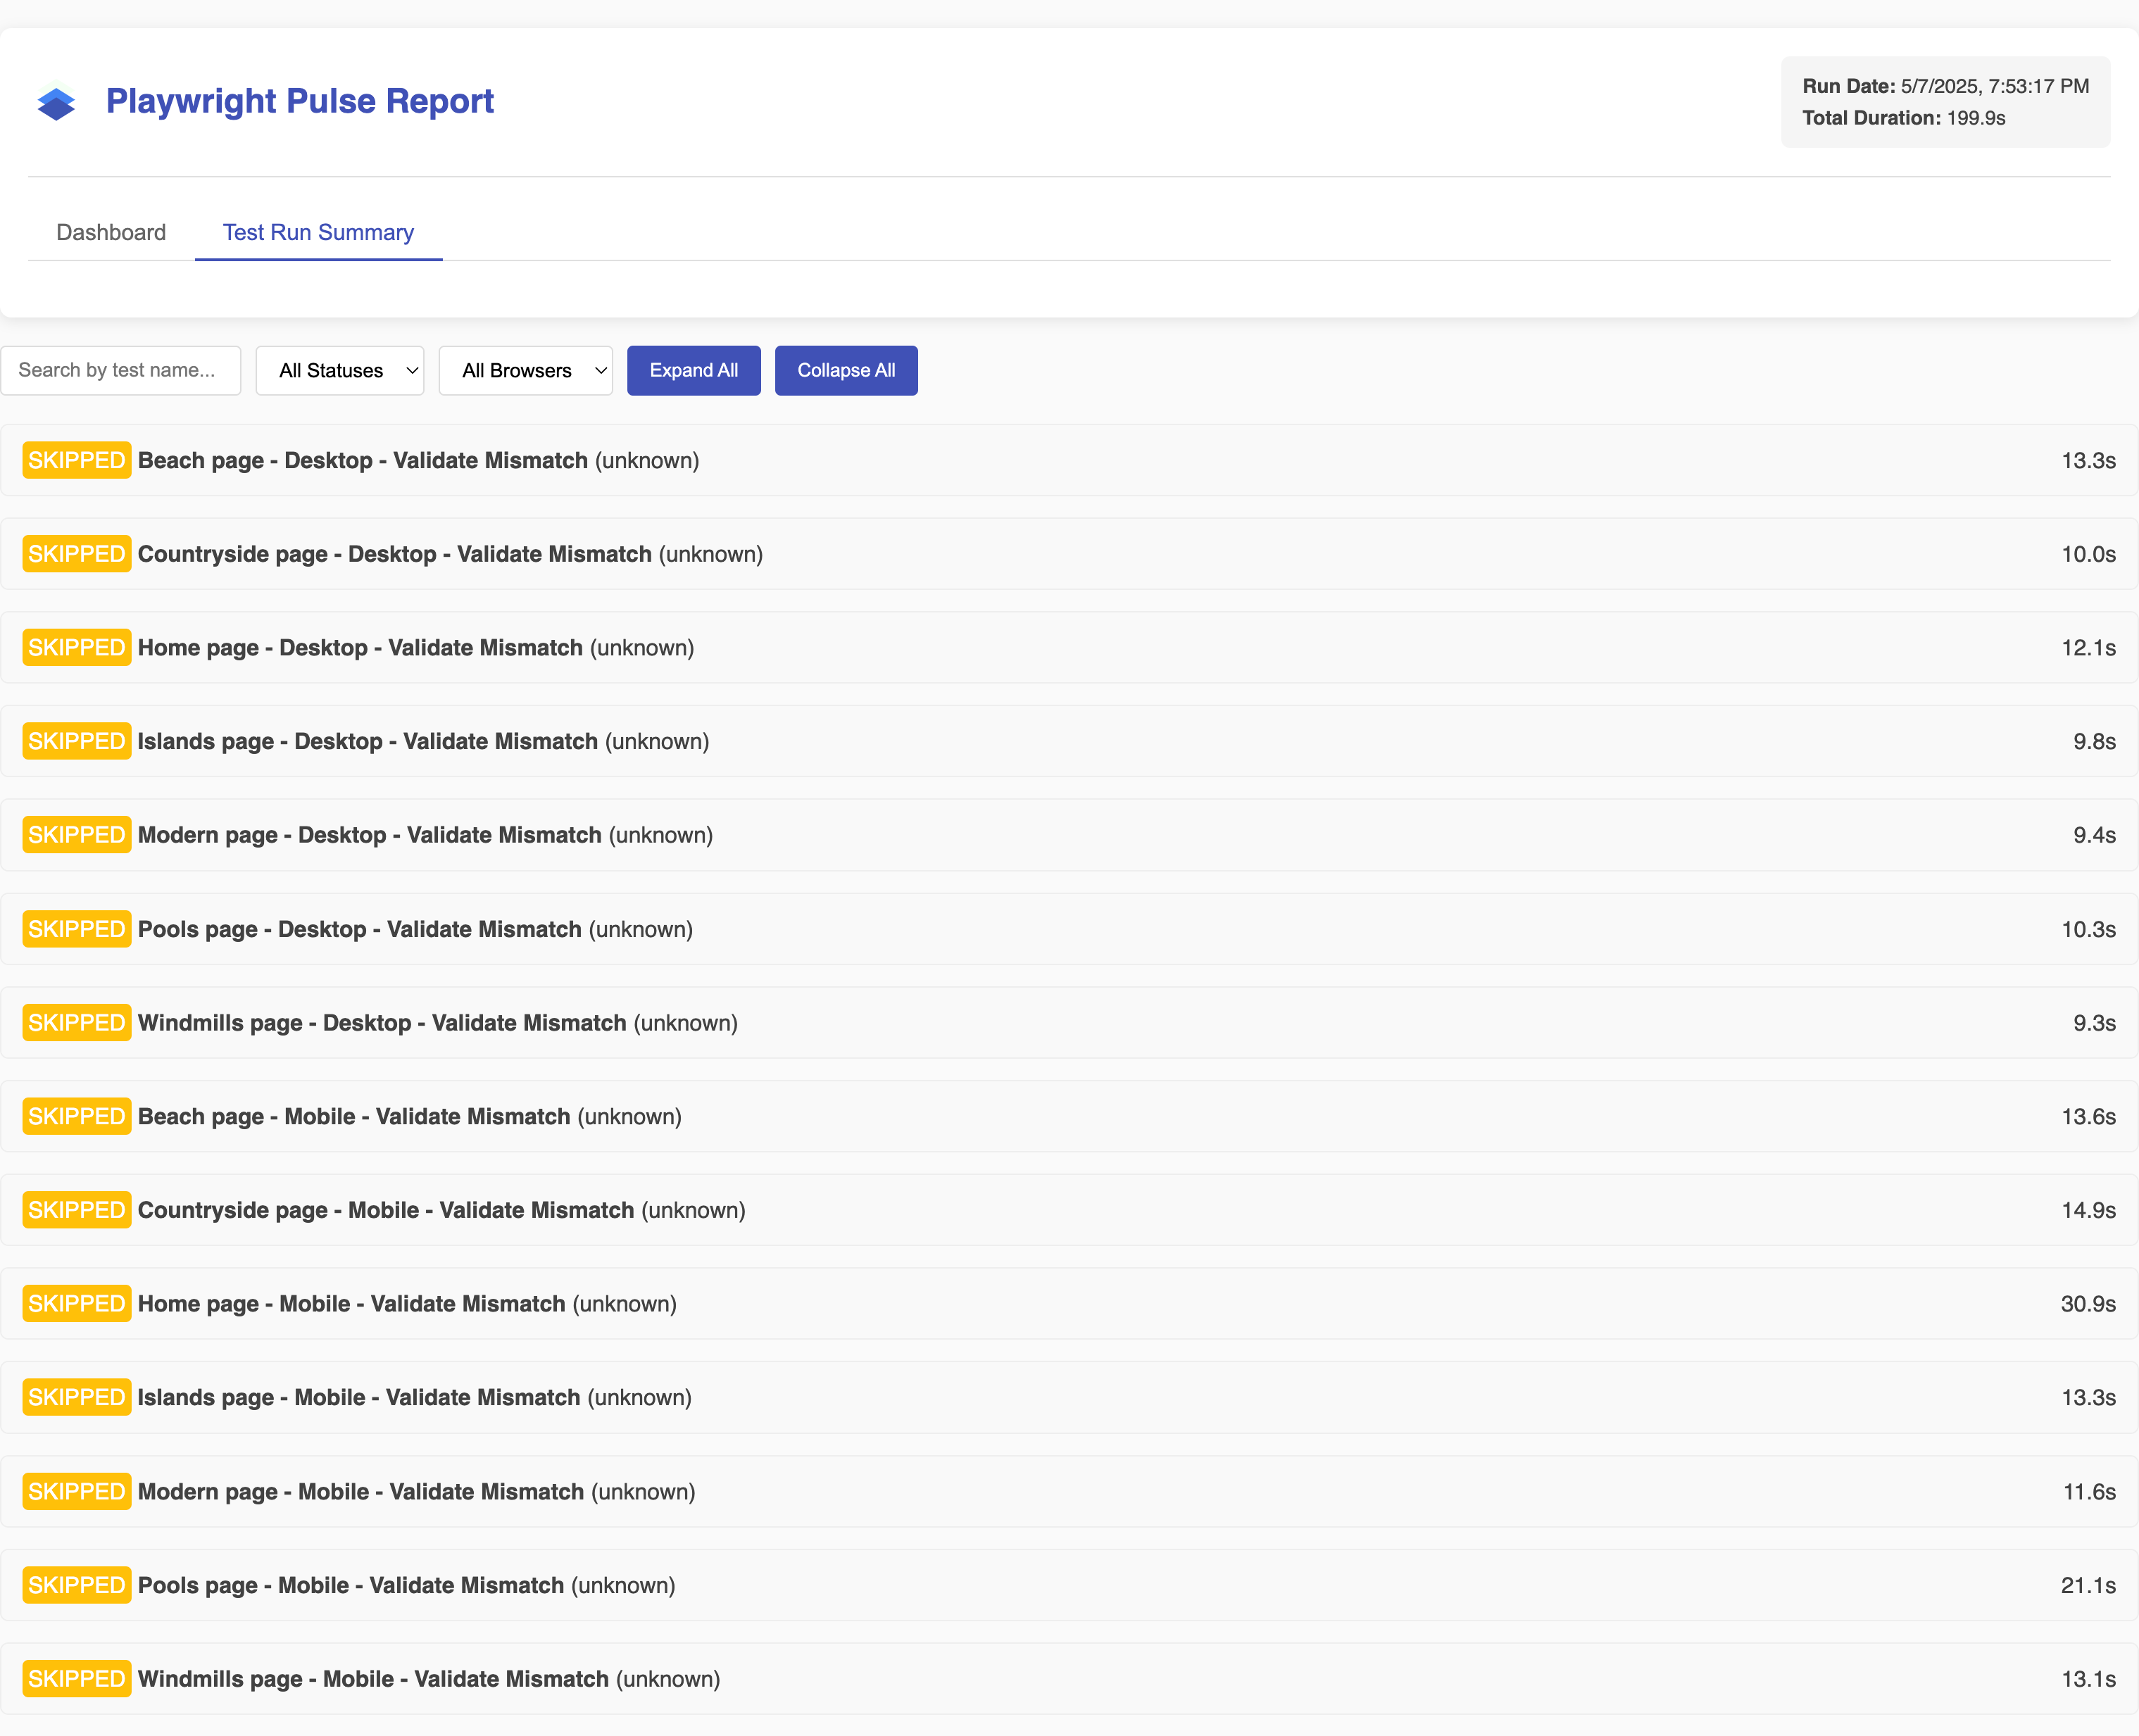Expand Countryside page Desktop test row

coord(450,554)
